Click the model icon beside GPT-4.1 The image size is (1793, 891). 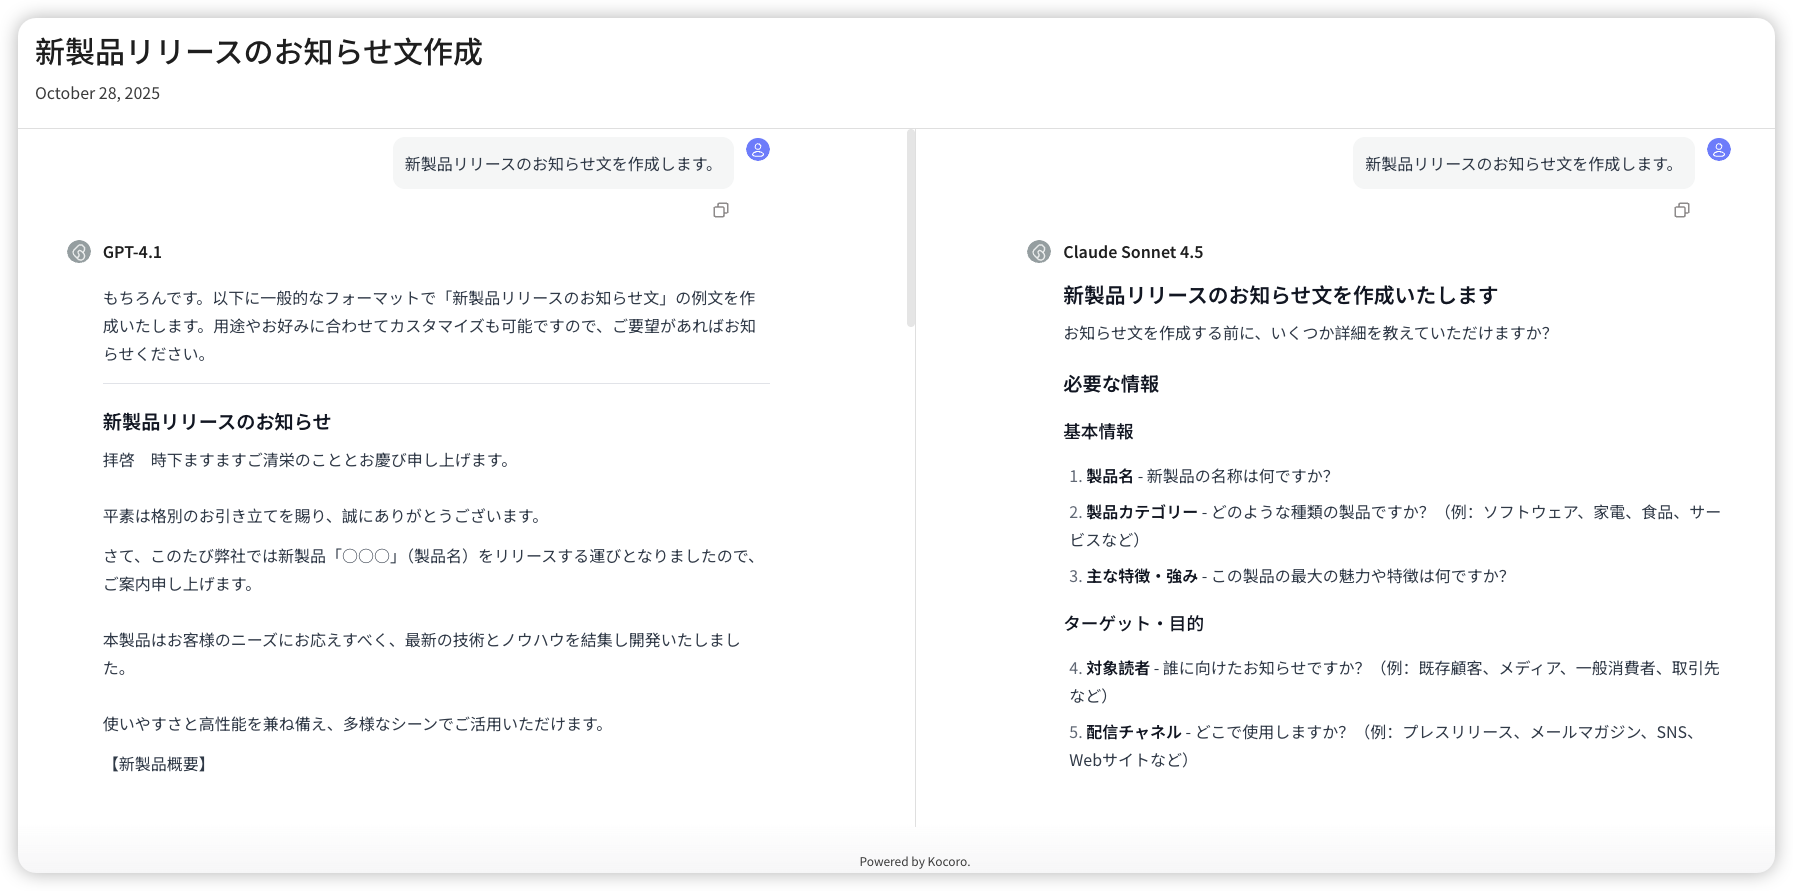pos(79,252)
